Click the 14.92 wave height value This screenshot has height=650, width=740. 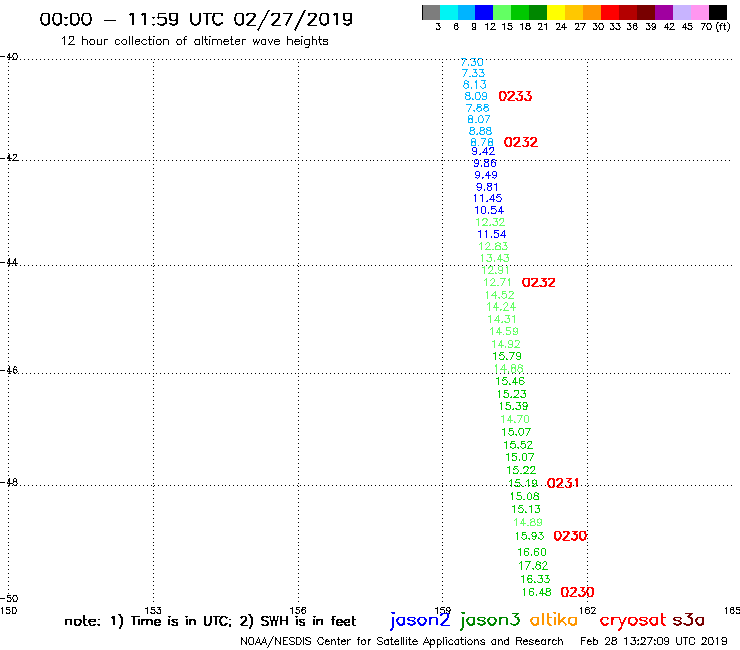pos(506,345)
